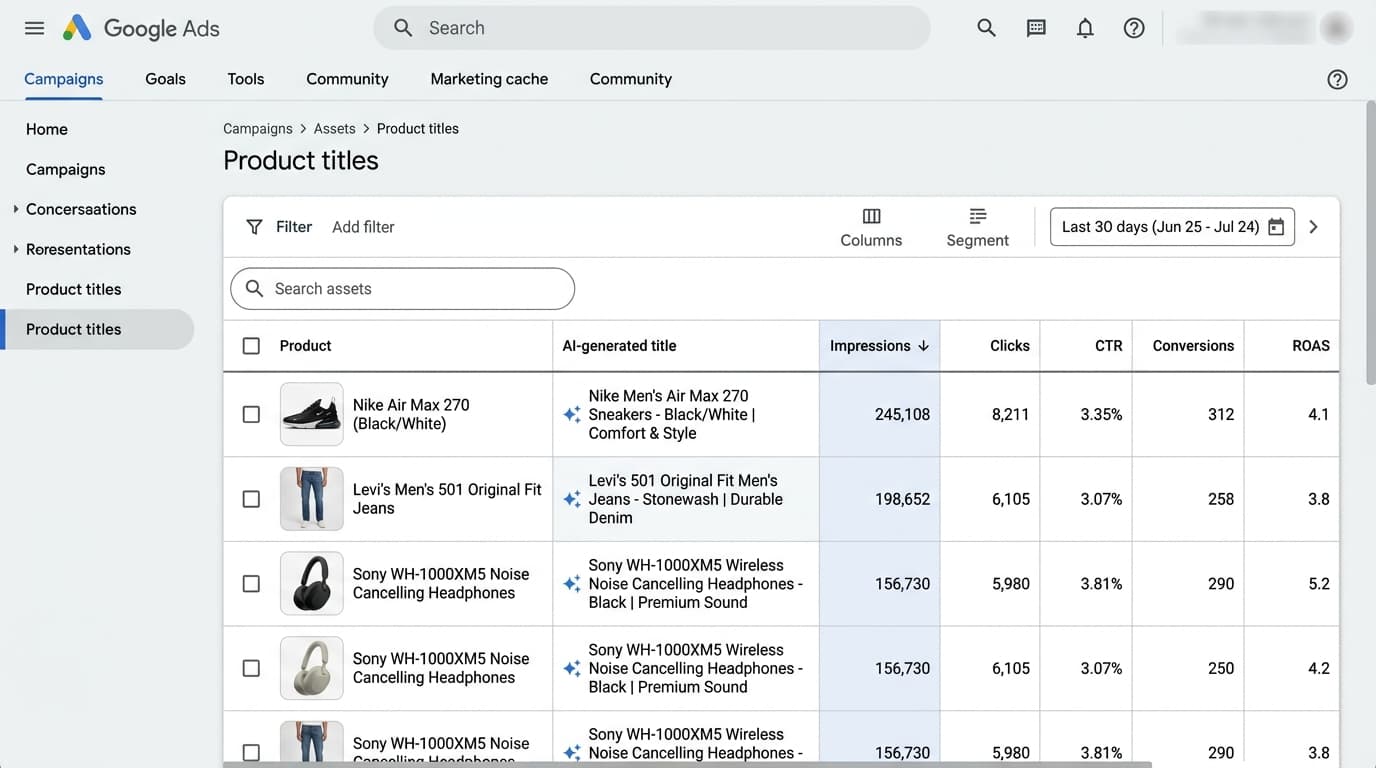The image size is (1376, 768).
Task: Click the AI sparkle icon for Nike title
Action: (x=572, y=414)
